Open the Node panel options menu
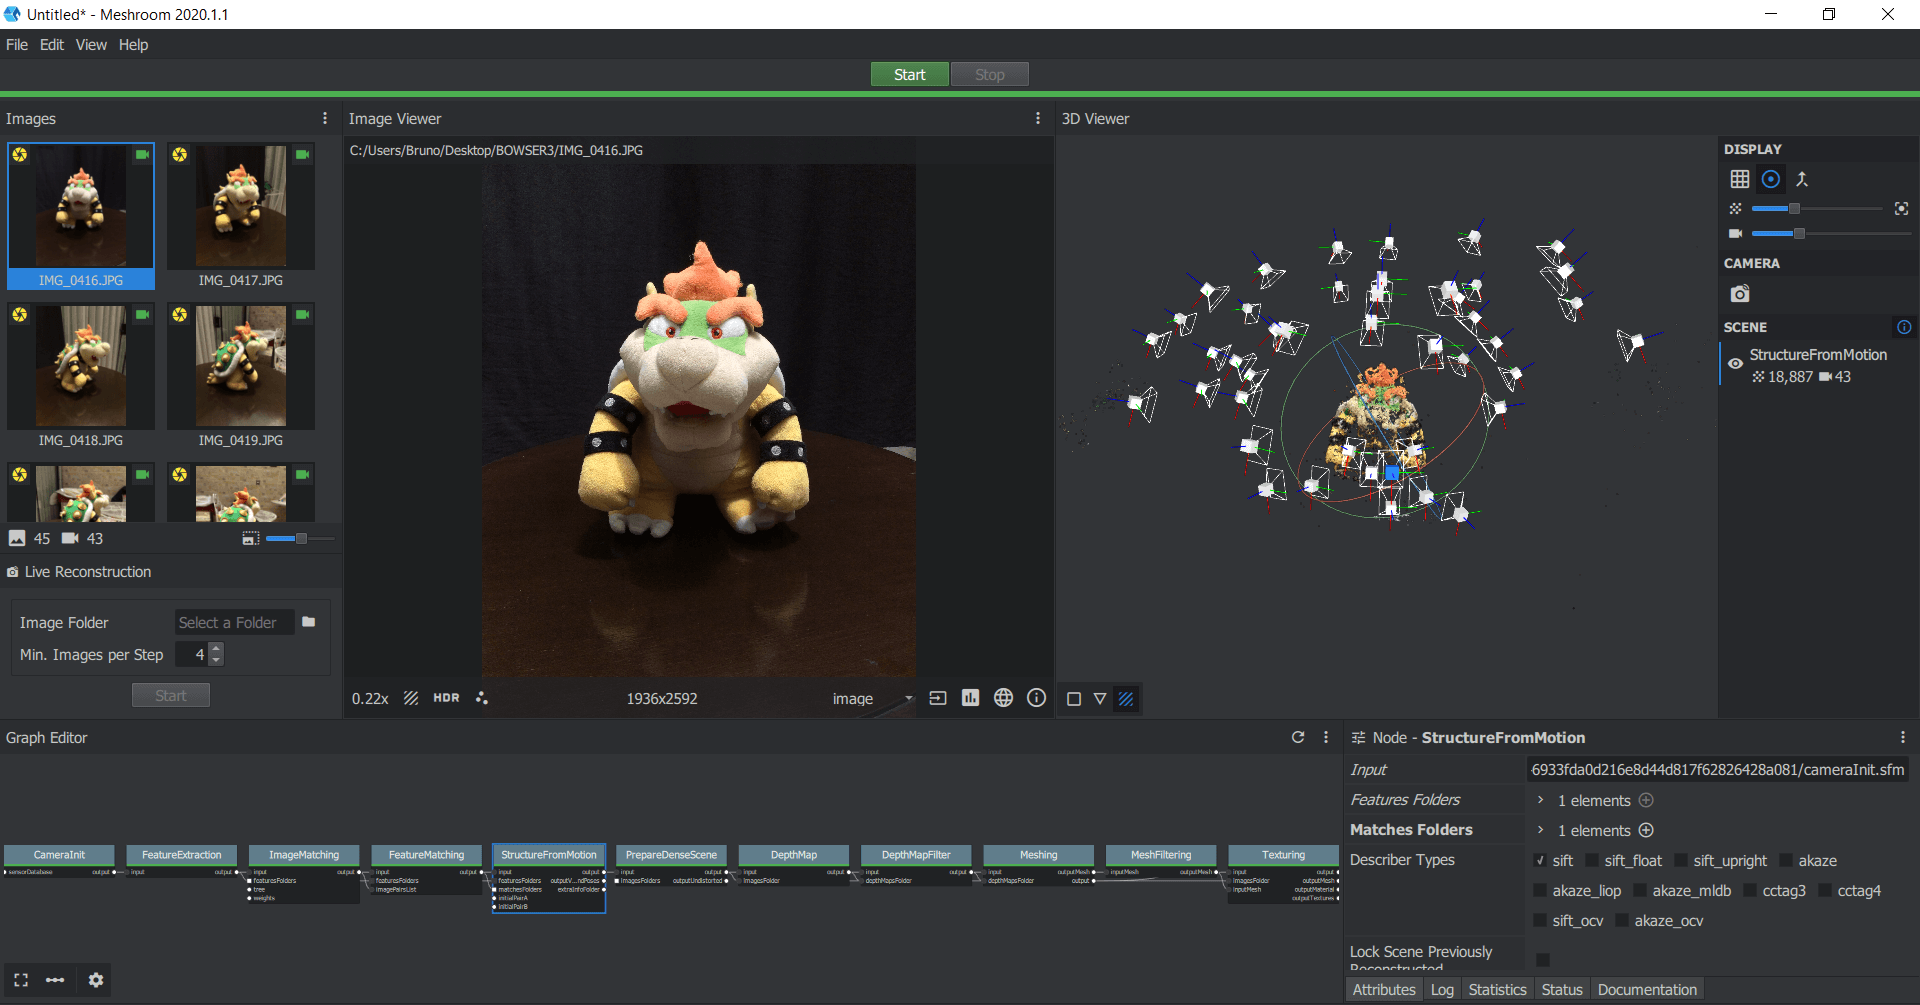1920x1005 pixels. coord(1902,737)
